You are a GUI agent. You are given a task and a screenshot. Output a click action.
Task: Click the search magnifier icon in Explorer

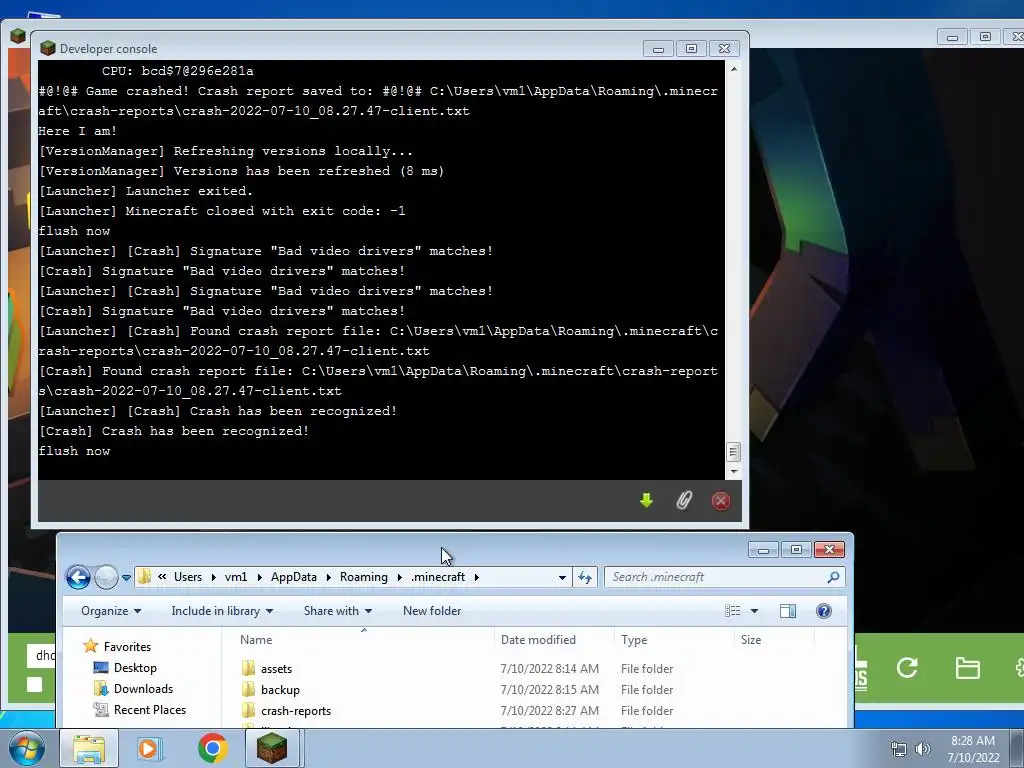[x=833, y=577]
